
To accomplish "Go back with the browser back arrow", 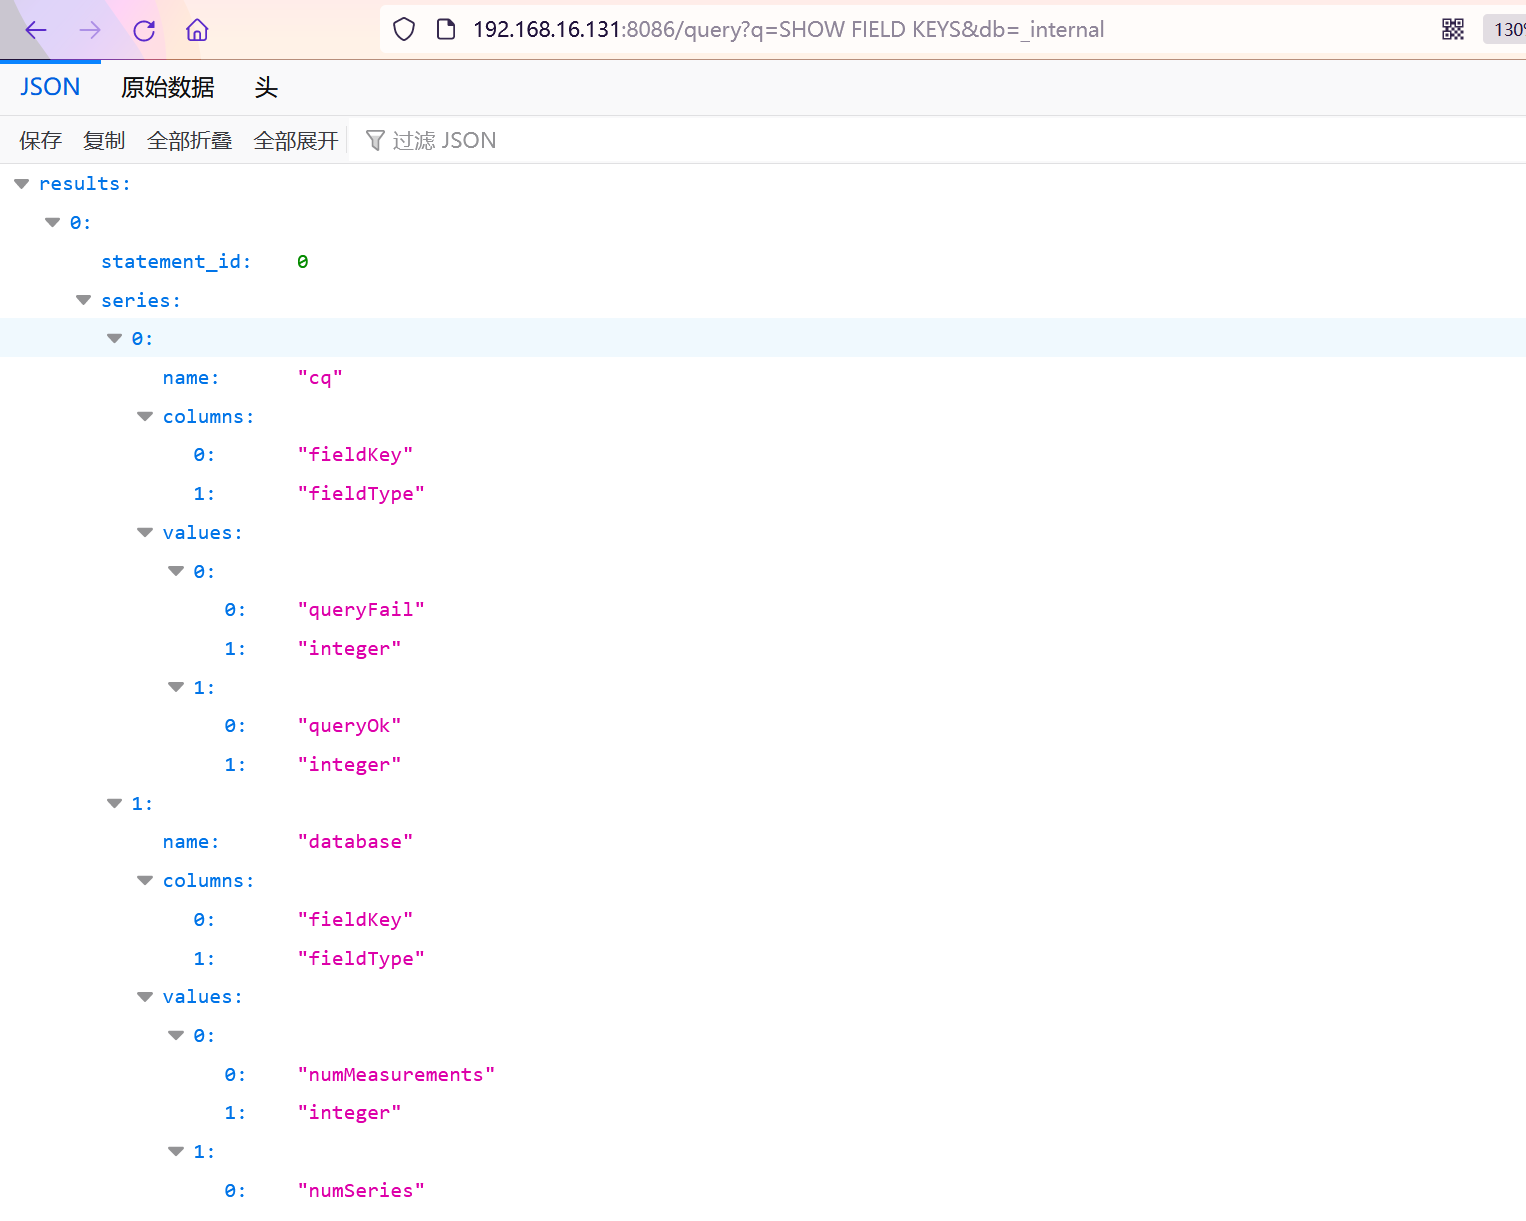I will (36, 30).
